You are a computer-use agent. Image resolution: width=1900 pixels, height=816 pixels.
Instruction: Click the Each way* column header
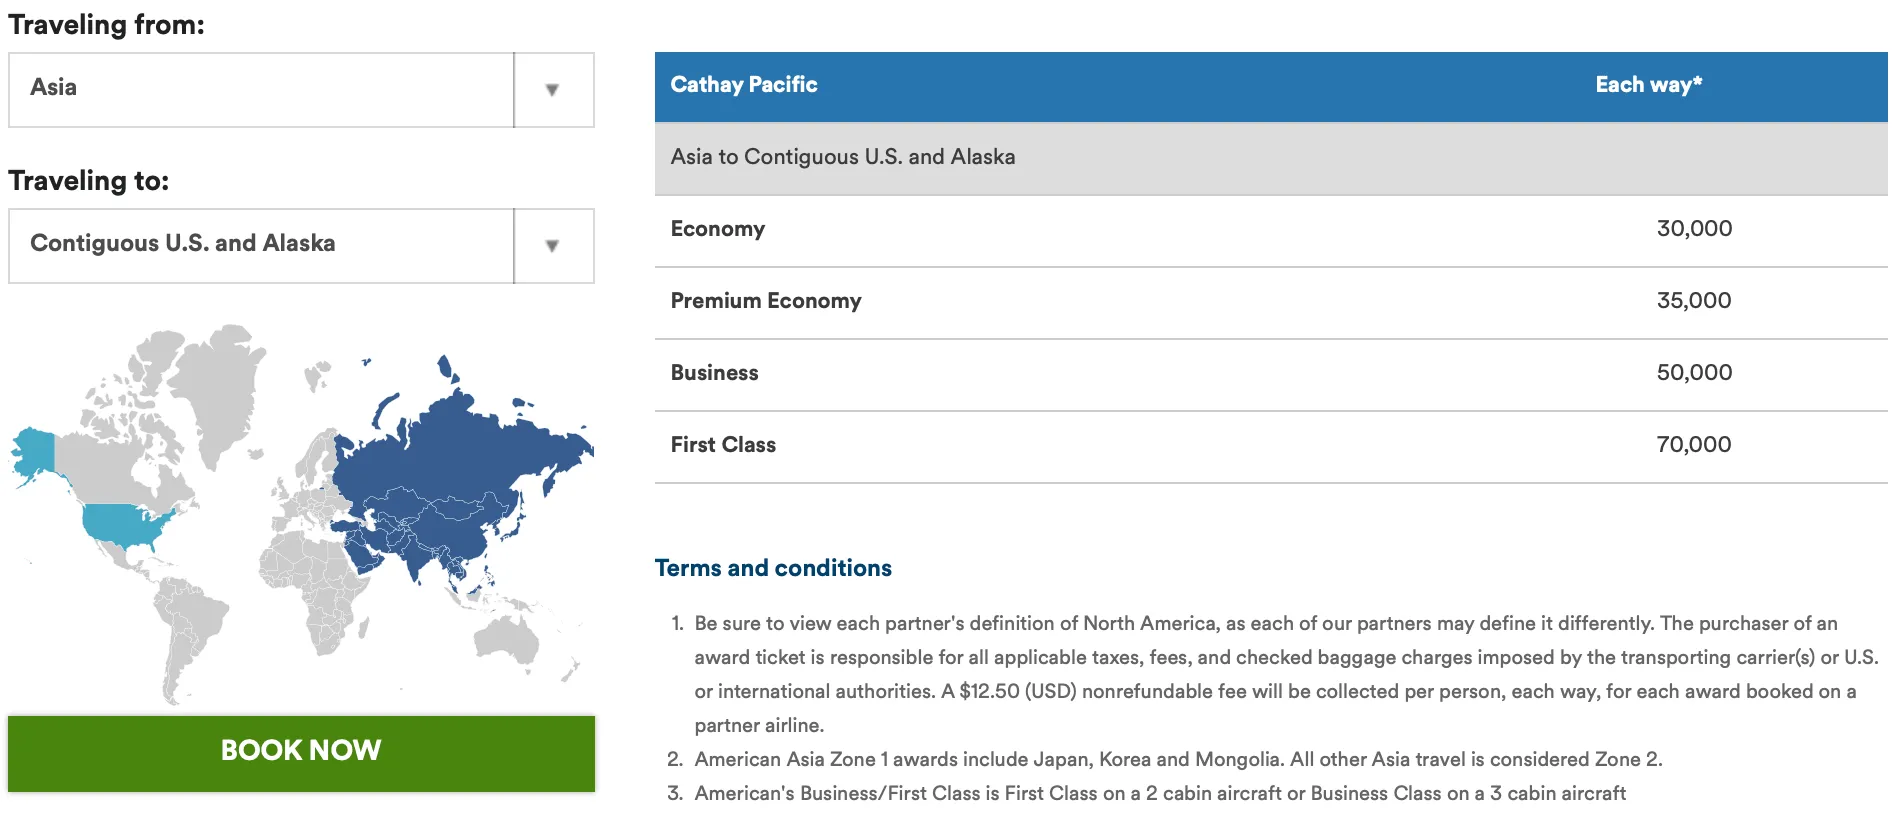tap(1648, 85)
